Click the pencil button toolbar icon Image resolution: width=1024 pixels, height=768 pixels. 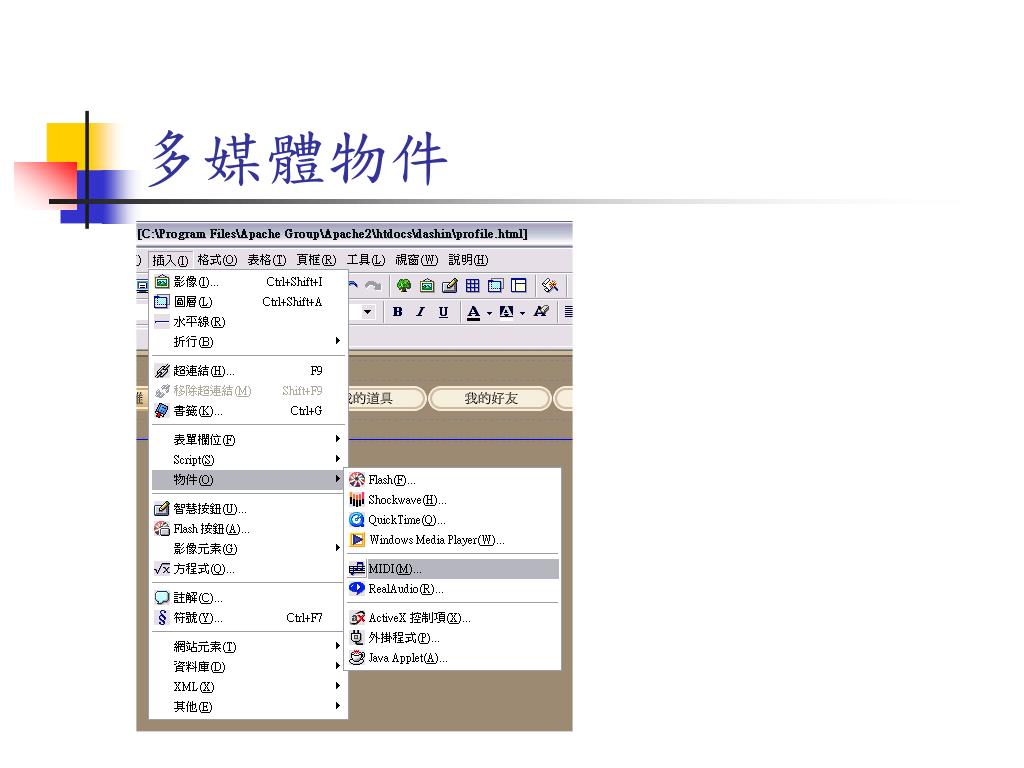450,285
